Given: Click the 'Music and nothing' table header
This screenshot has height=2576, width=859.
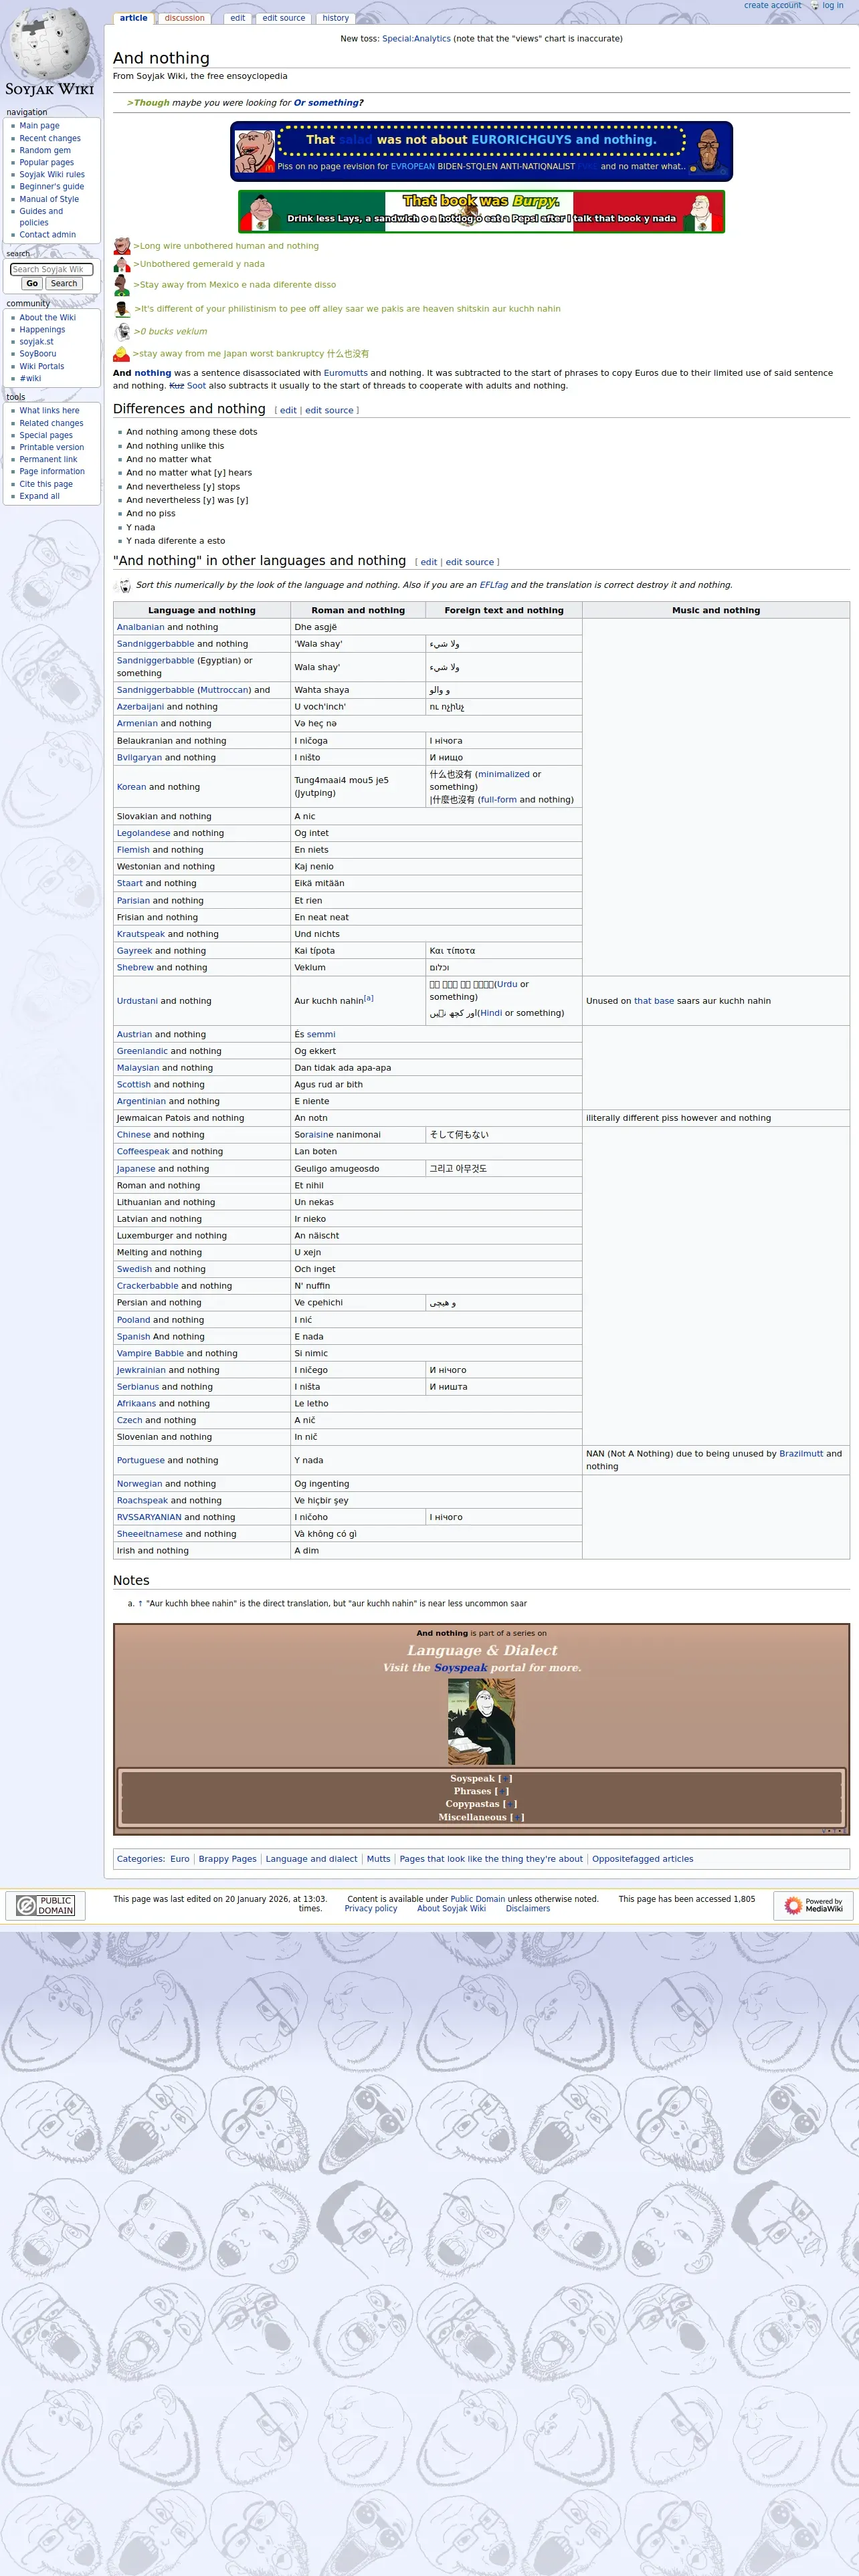Looking at the screenshot, I should (x=716, y=610).
